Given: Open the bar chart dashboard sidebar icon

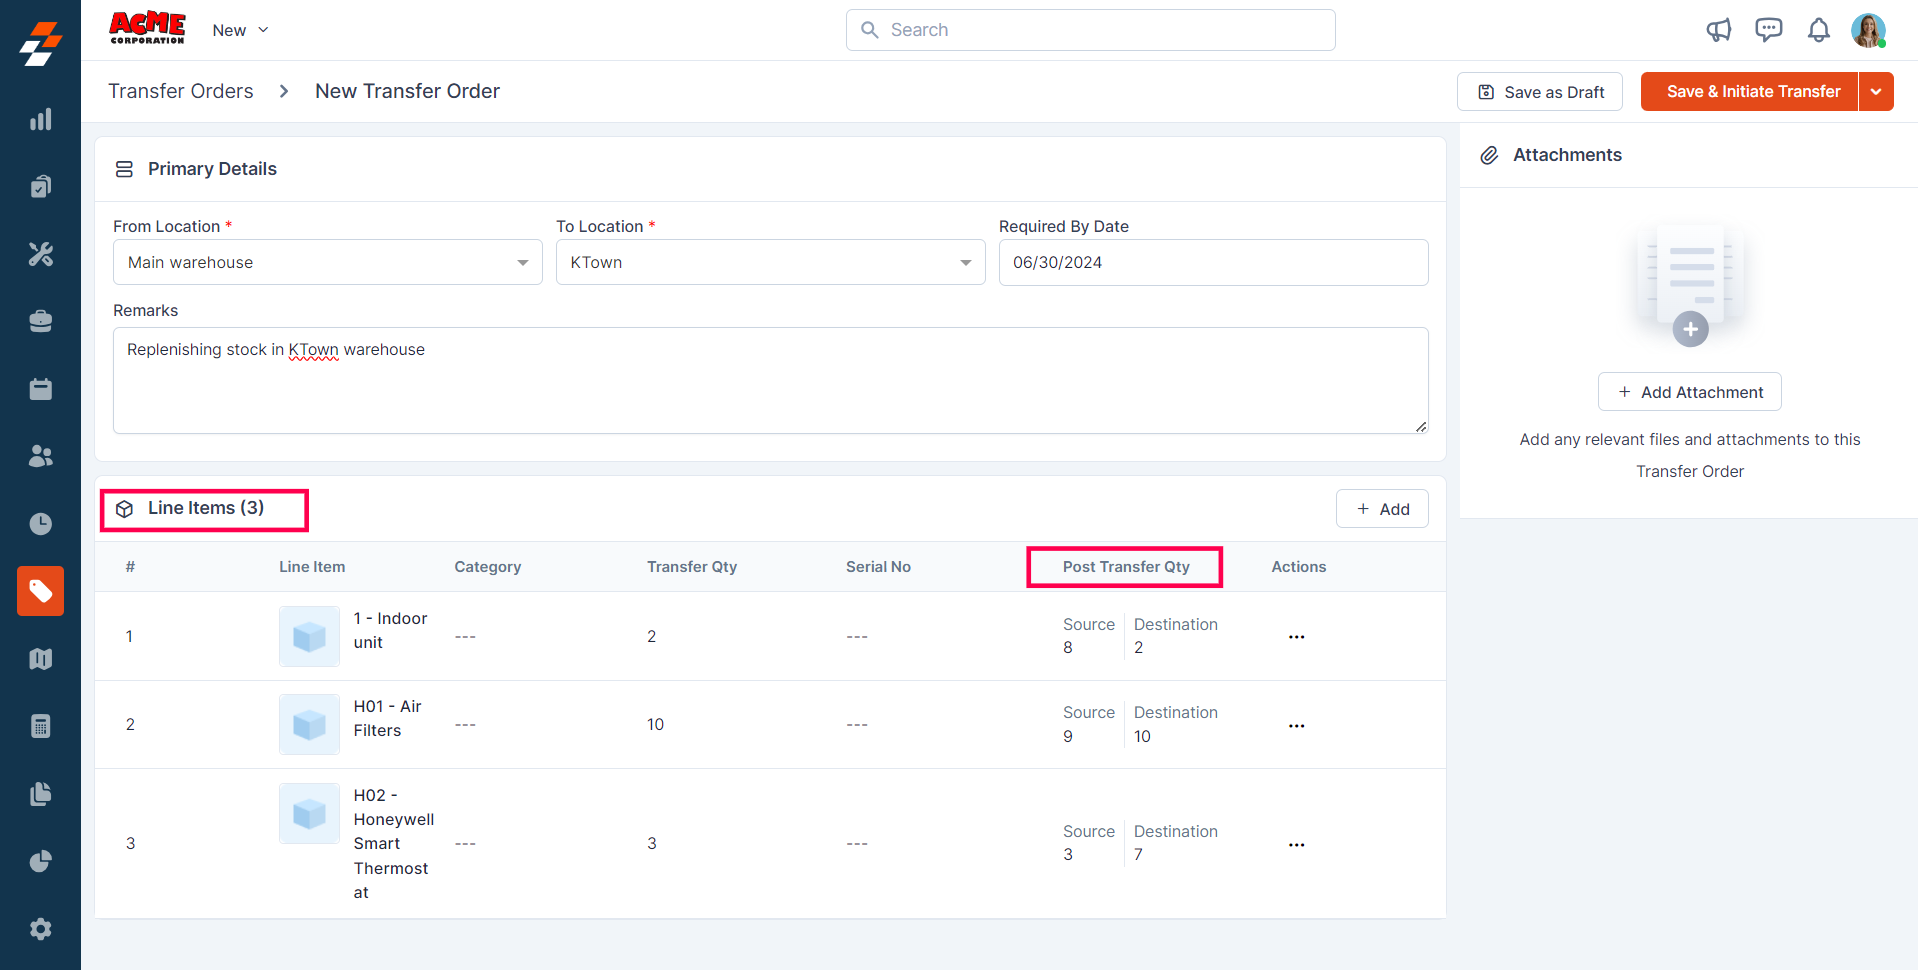Looking at the screenshot, I should [40, 120].
